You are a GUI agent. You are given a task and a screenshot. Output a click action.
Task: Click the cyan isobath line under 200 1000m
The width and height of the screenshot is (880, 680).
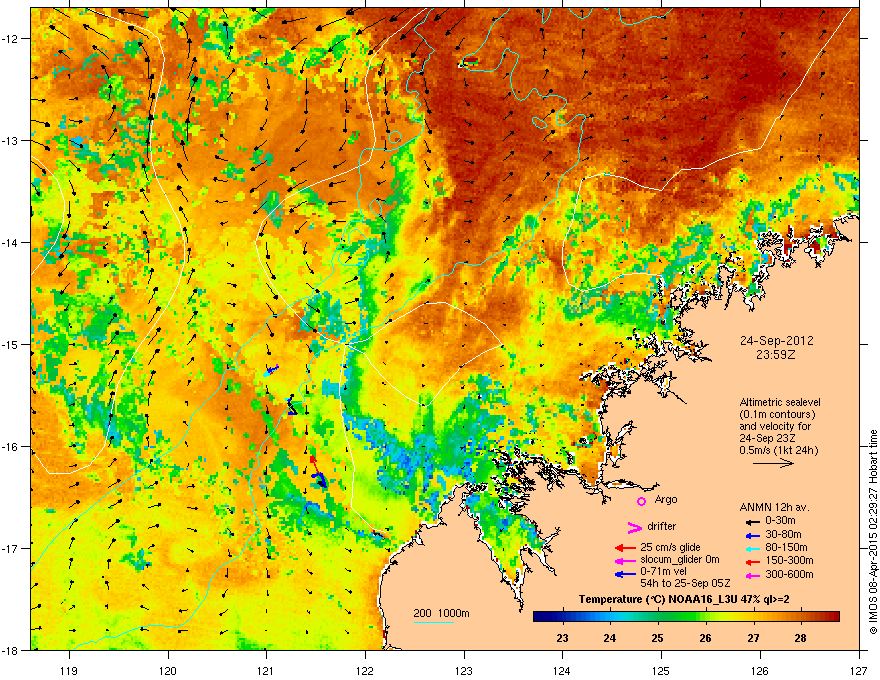tap(434, 622)
